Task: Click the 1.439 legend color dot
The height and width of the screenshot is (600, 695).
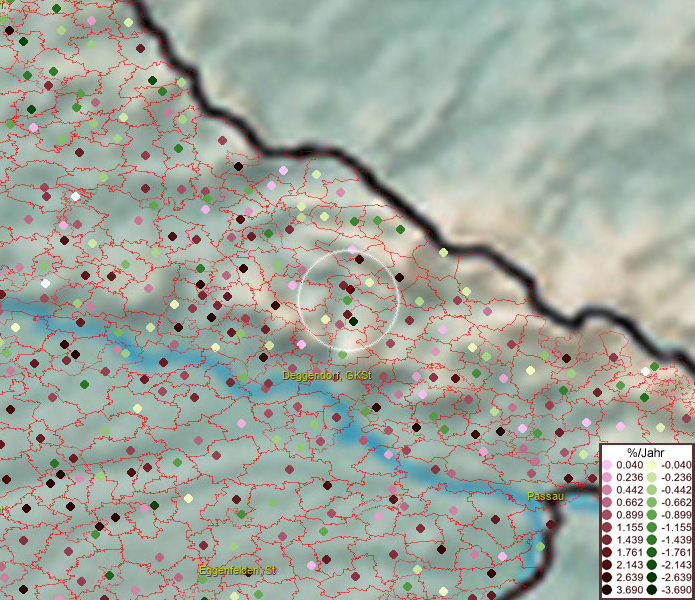Action: coord(607,540)
